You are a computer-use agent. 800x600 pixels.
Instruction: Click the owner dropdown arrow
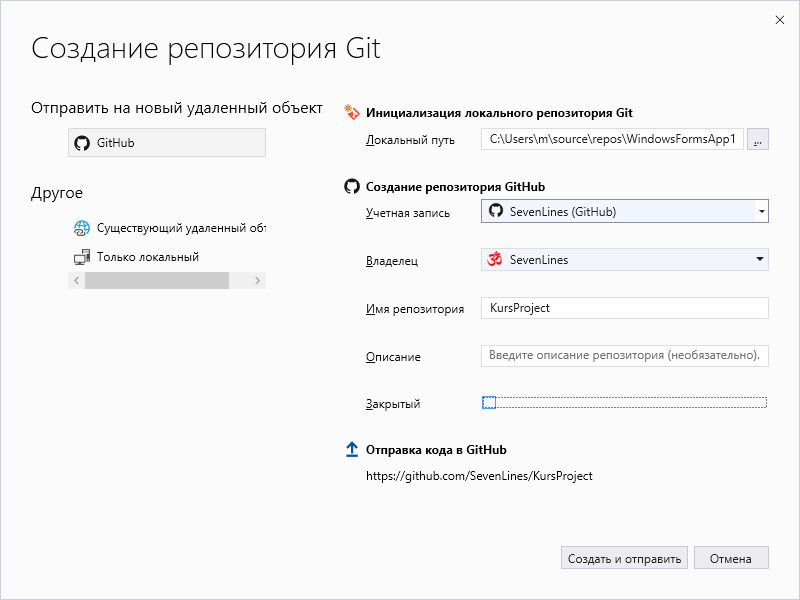pyautogui.click(x=760, y=259)
